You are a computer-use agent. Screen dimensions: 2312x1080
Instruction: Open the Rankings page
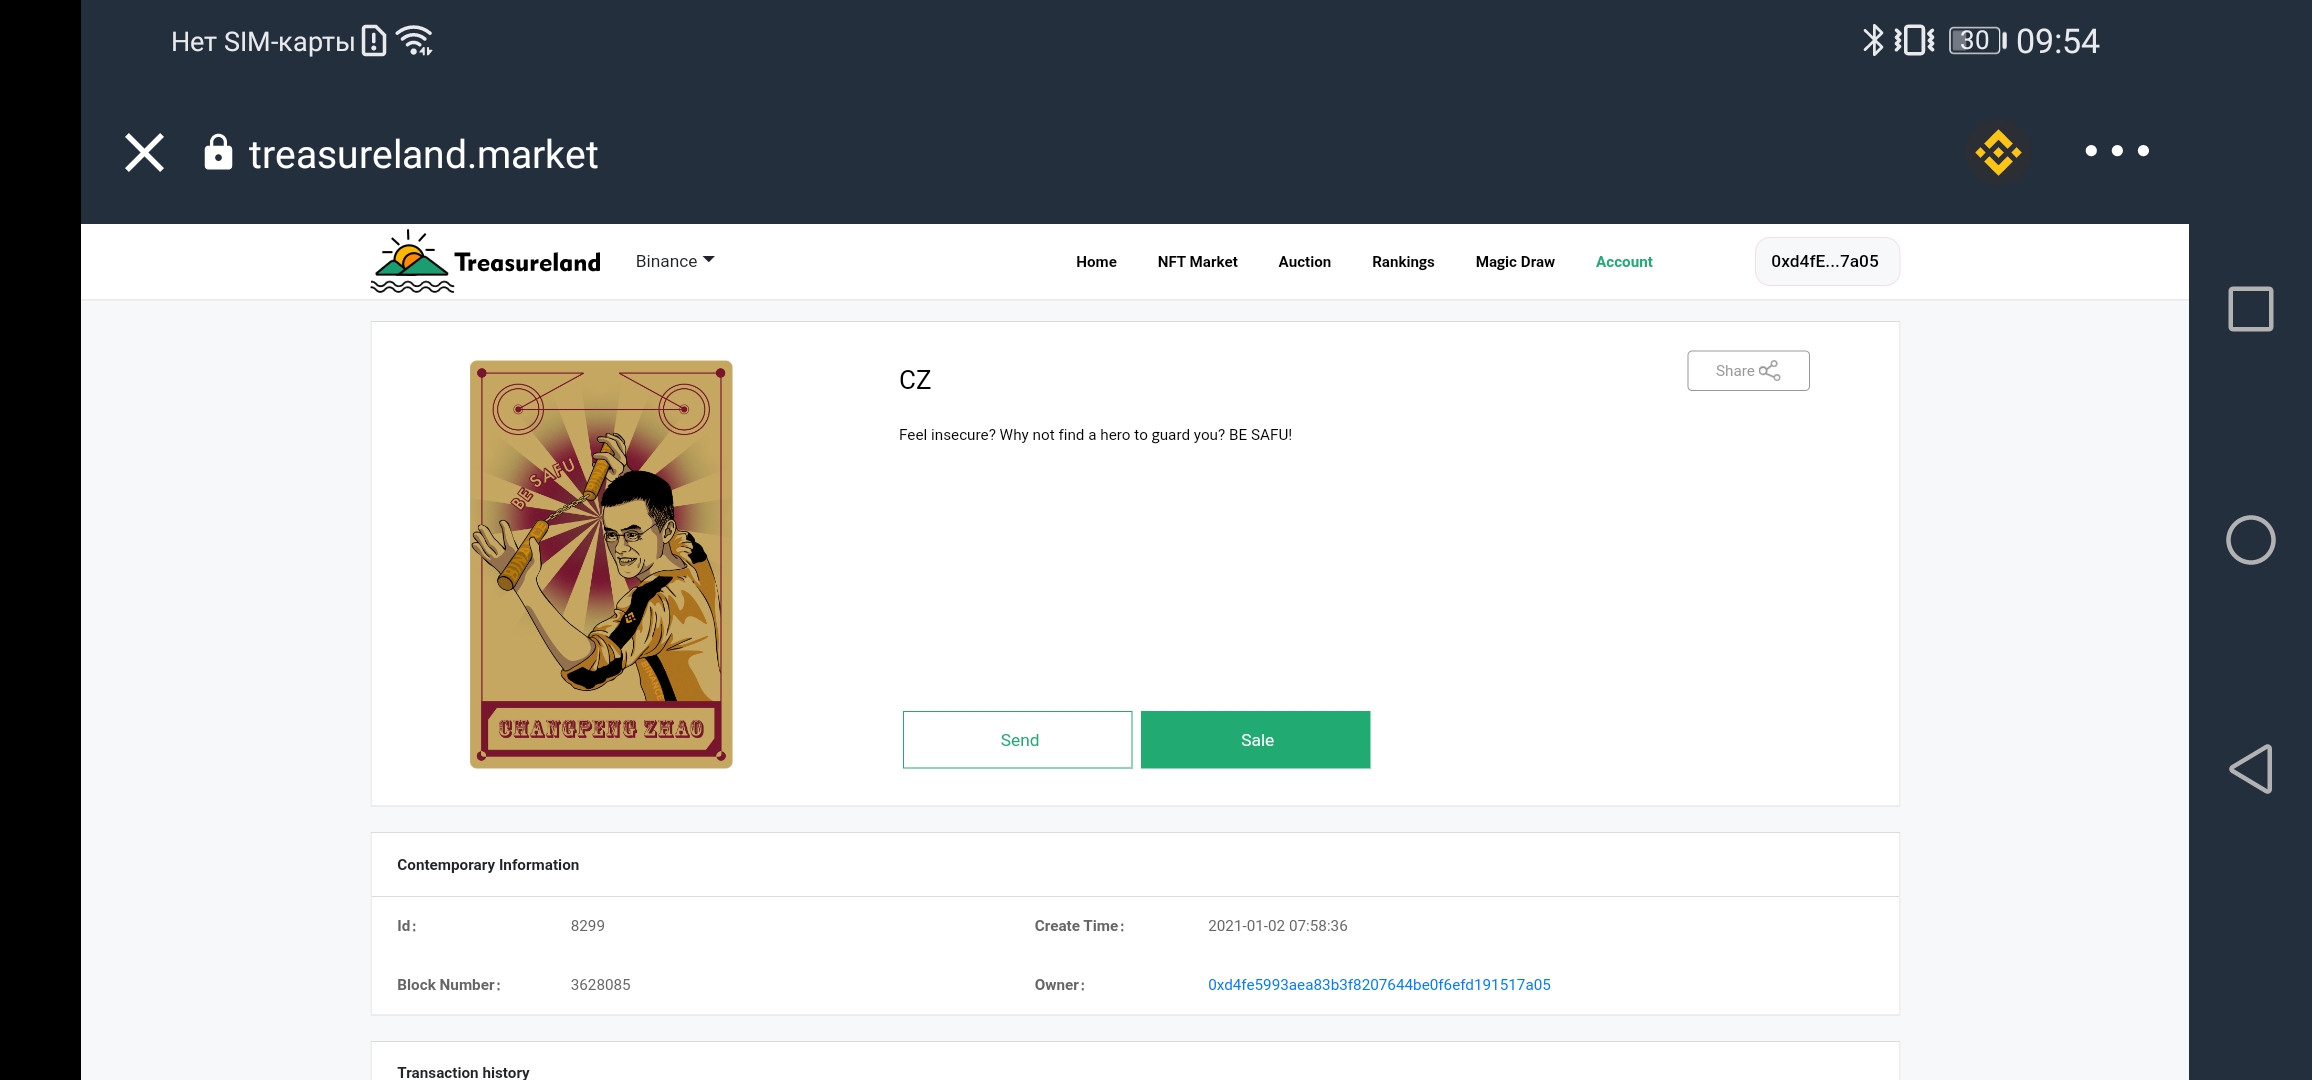(x=1402, y=262)
